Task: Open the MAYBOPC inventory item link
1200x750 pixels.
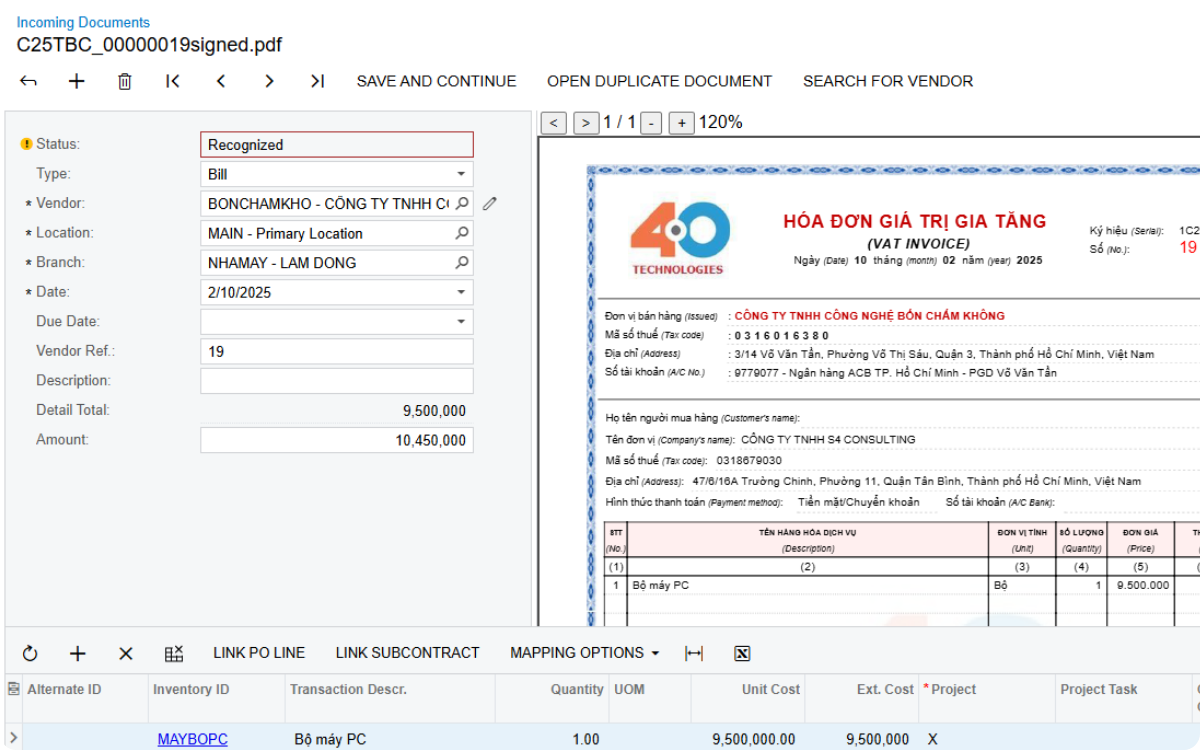Action: (191, 739)
